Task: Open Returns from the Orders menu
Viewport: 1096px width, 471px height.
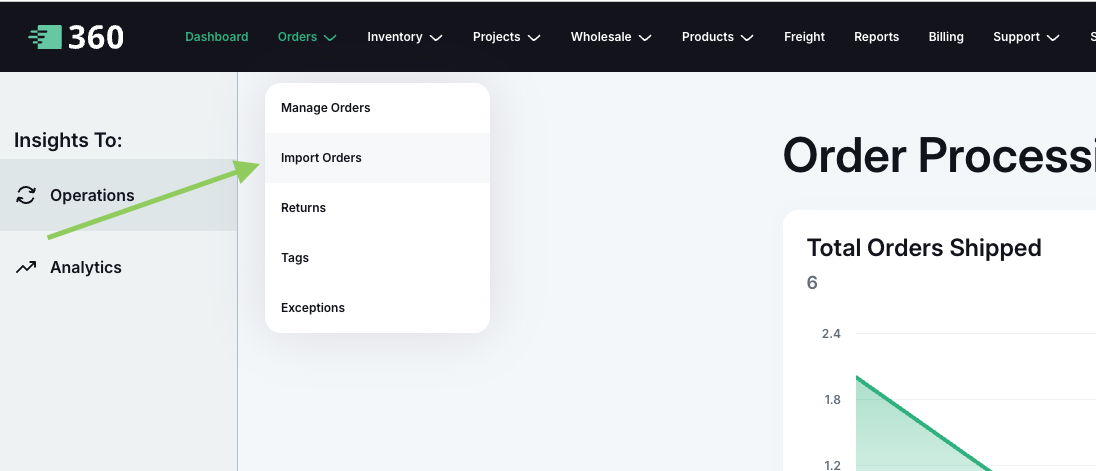Action: pyautogui.click(x=304, y=208)
